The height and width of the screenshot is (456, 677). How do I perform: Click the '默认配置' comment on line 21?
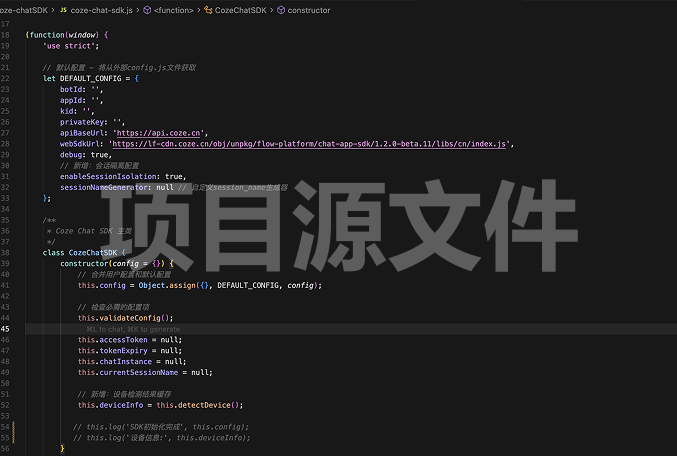119,67
